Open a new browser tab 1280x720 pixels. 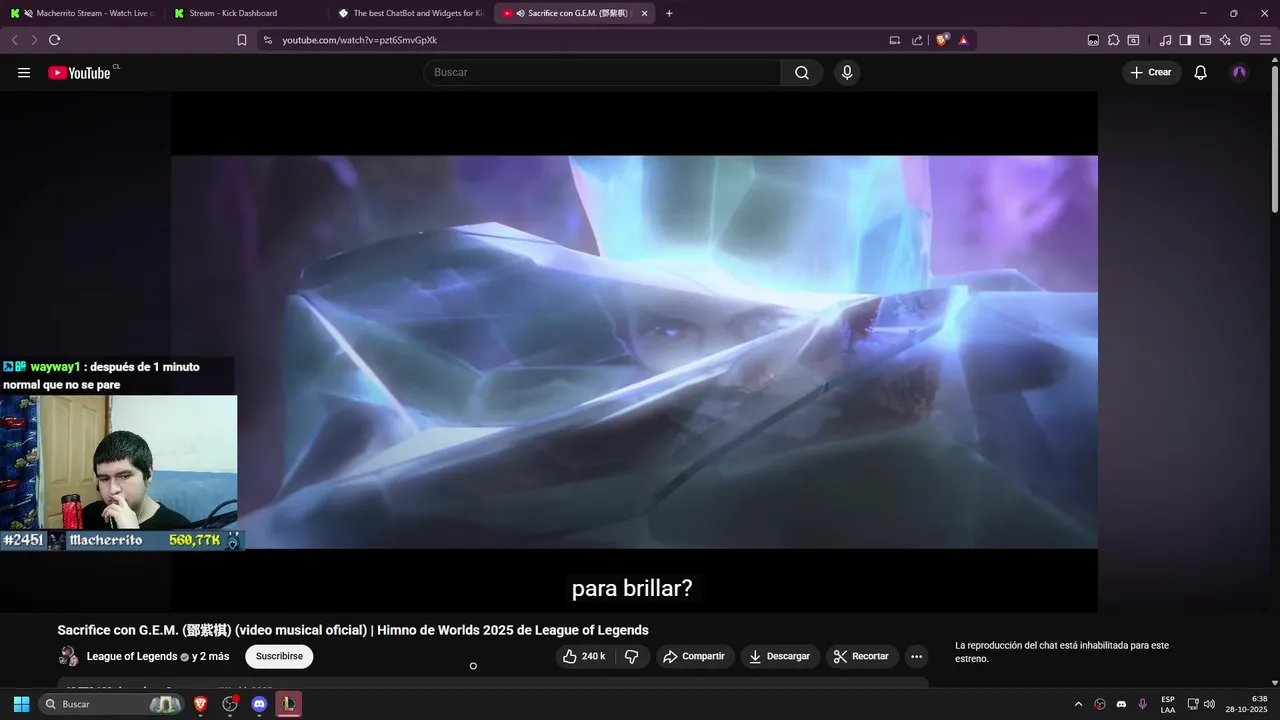[x=669, y=13]
